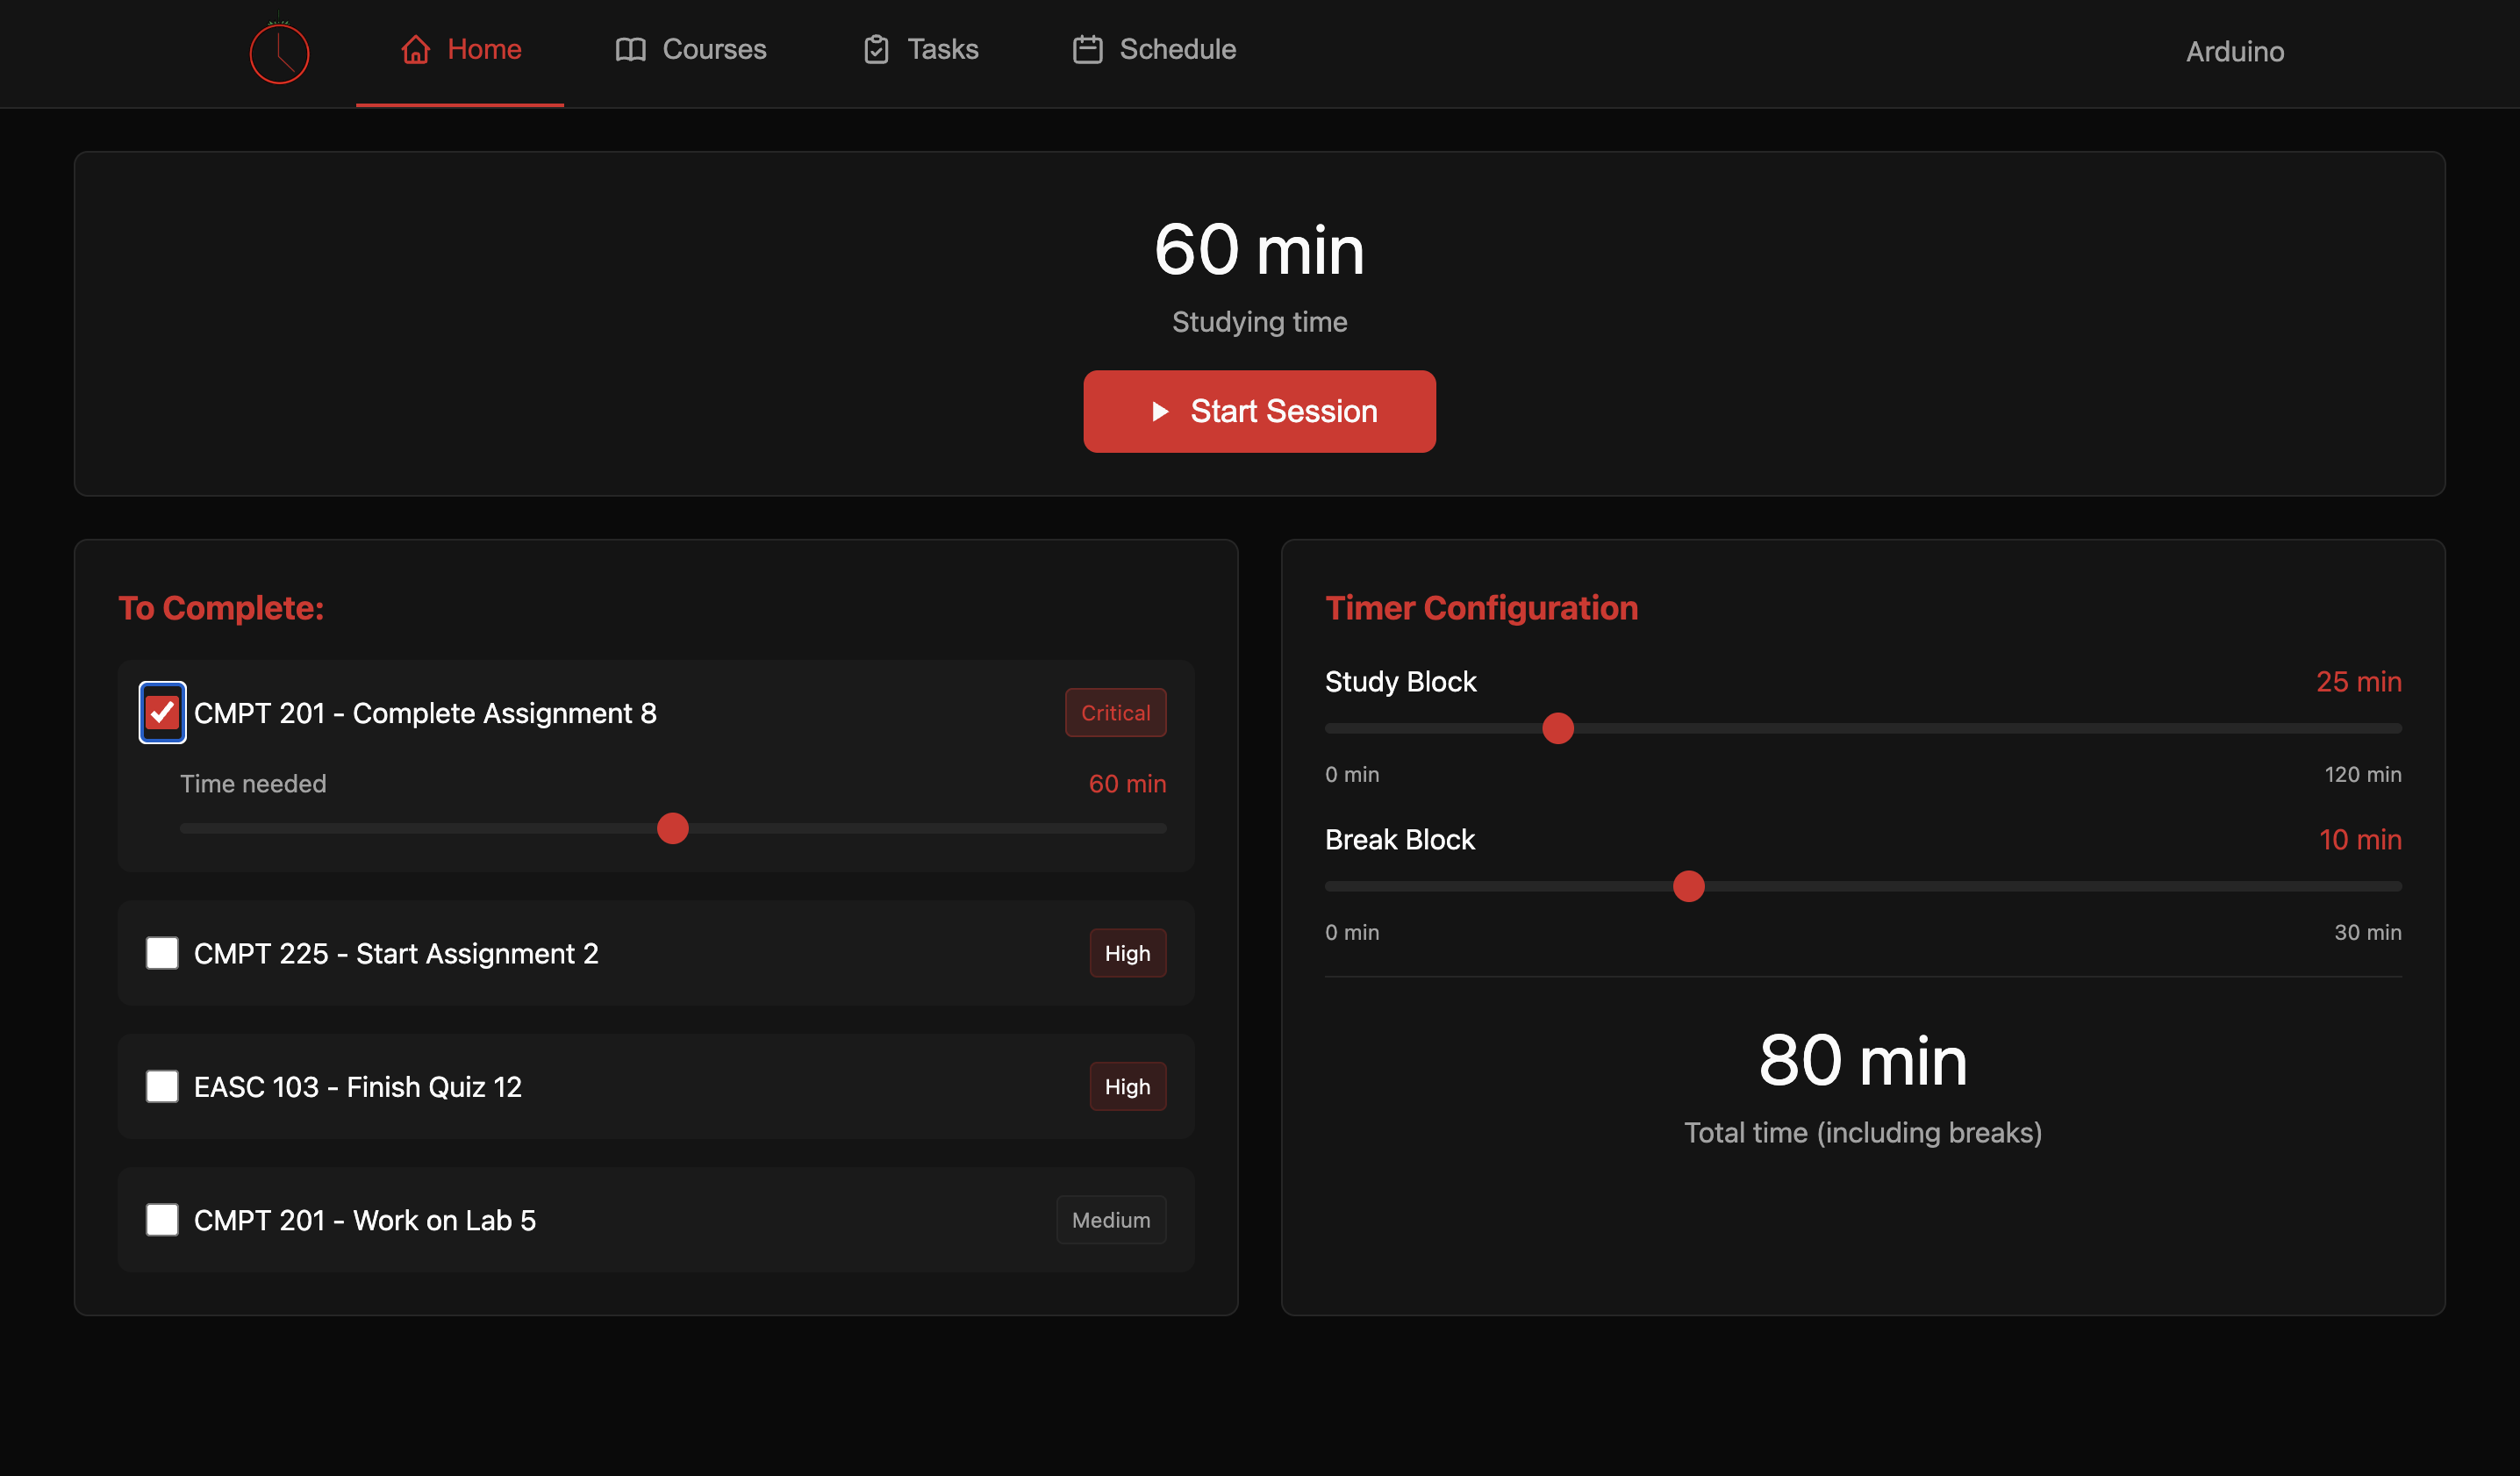
Task: Click the red clock logo icon
Action: pos(279,53)
